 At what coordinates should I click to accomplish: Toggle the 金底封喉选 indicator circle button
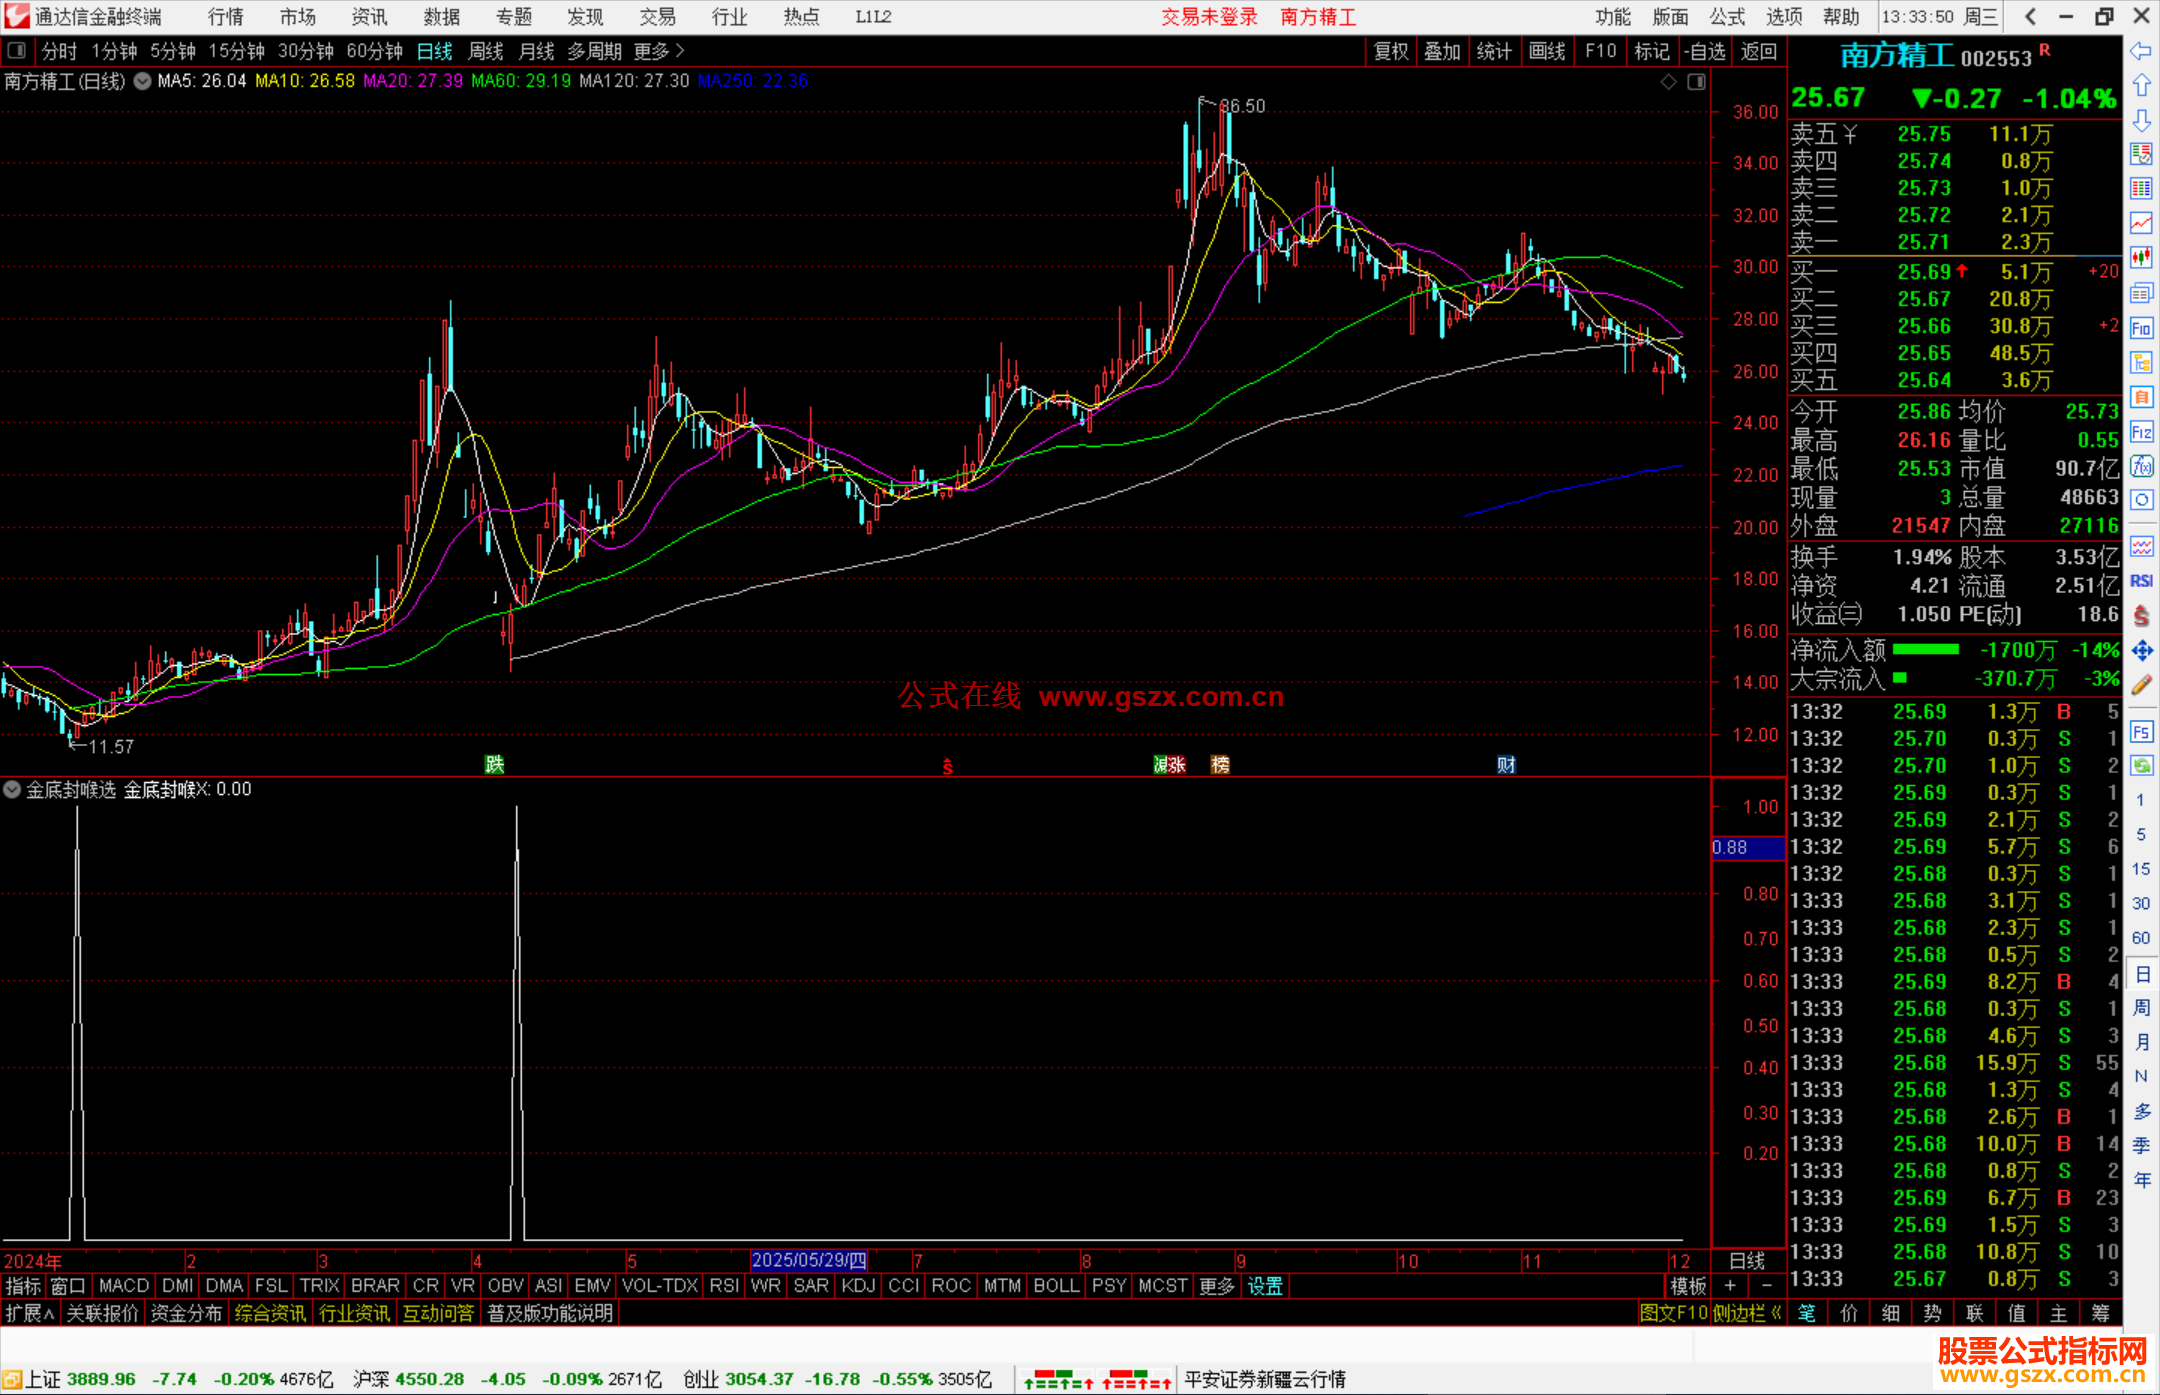click(12, 789)
